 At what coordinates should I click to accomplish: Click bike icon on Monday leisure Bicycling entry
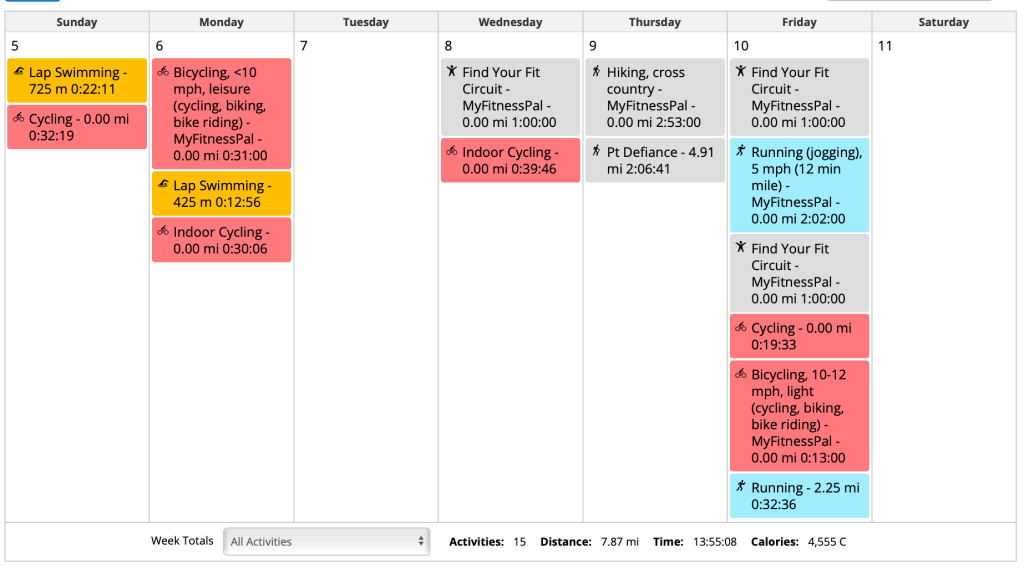163,72
